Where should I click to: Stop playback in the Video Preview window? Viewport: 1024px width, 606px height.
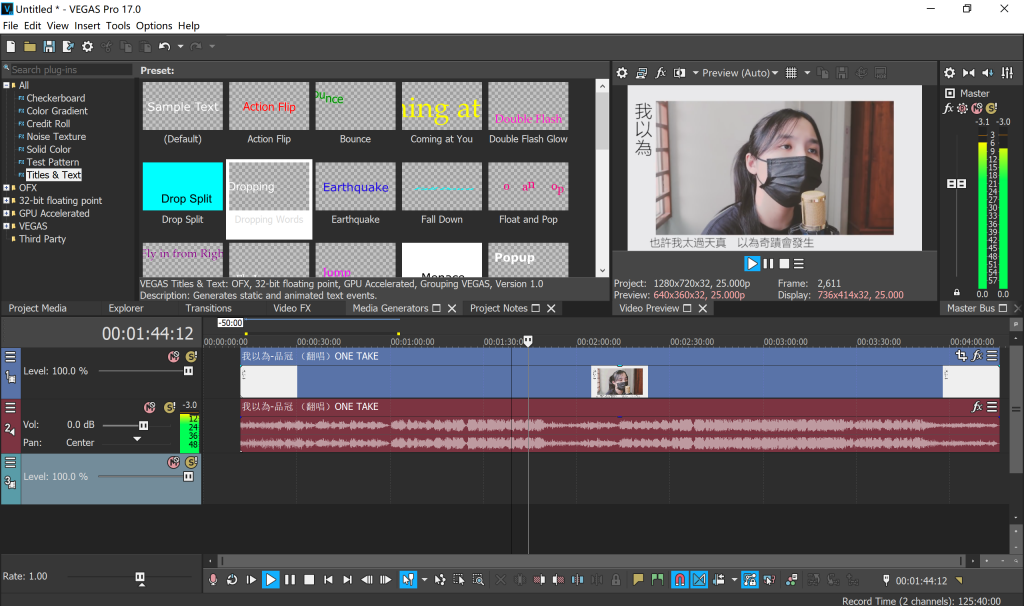pyautogui.click(x=784, y=264)
